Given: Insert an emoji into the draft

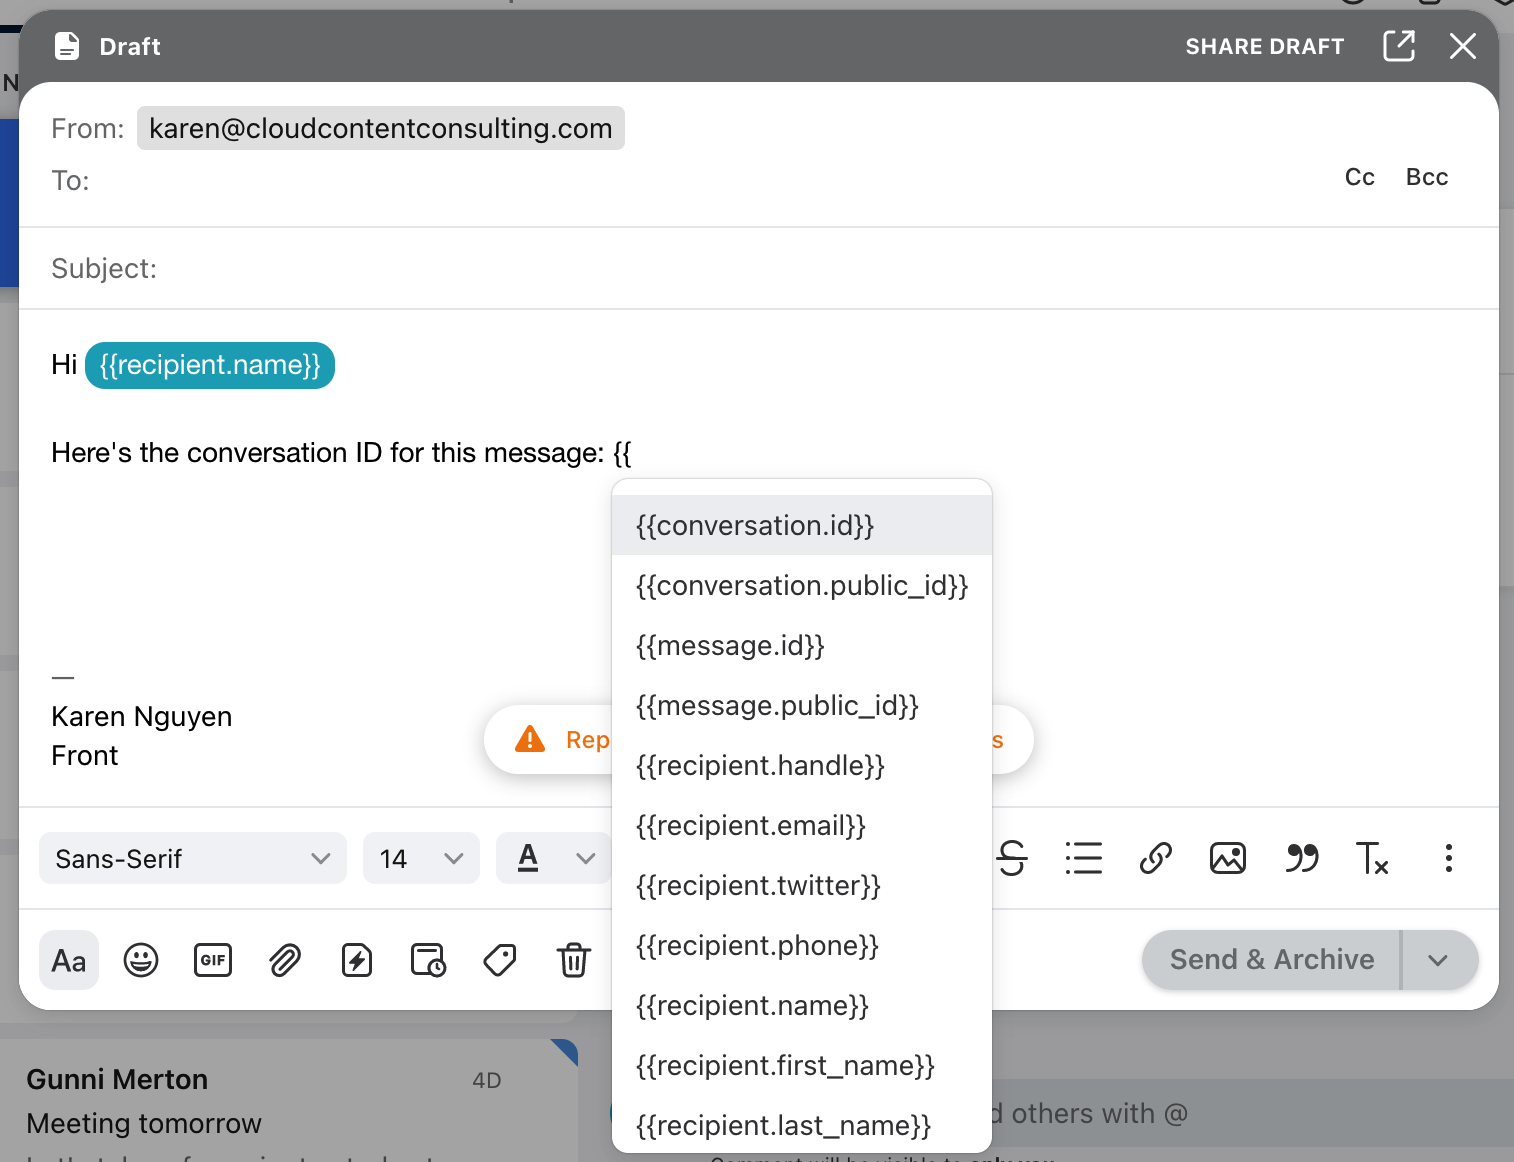Looking at the screenshot, I should pos(141,960).
